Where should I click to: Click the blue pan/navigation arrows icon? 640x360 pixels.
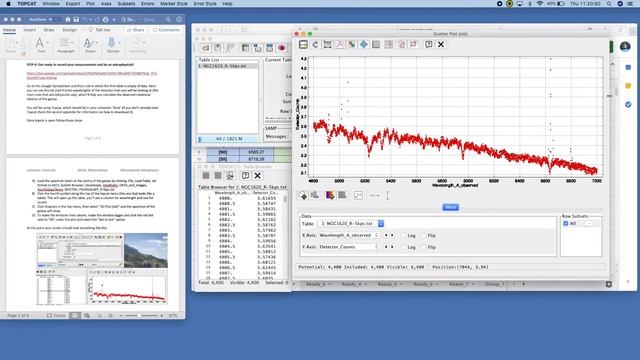(x=364, y=44)
